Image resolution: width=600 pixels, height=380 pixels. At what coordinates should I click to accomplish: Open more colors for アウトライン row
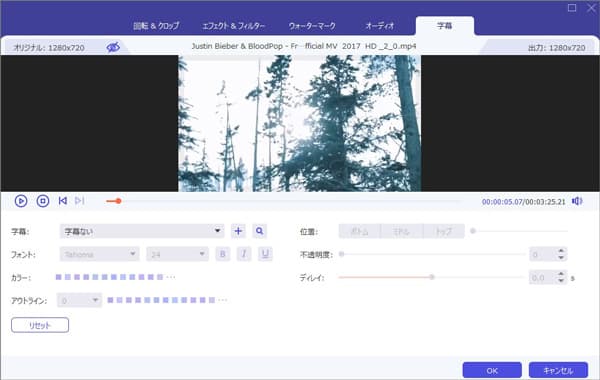(223, 300)
